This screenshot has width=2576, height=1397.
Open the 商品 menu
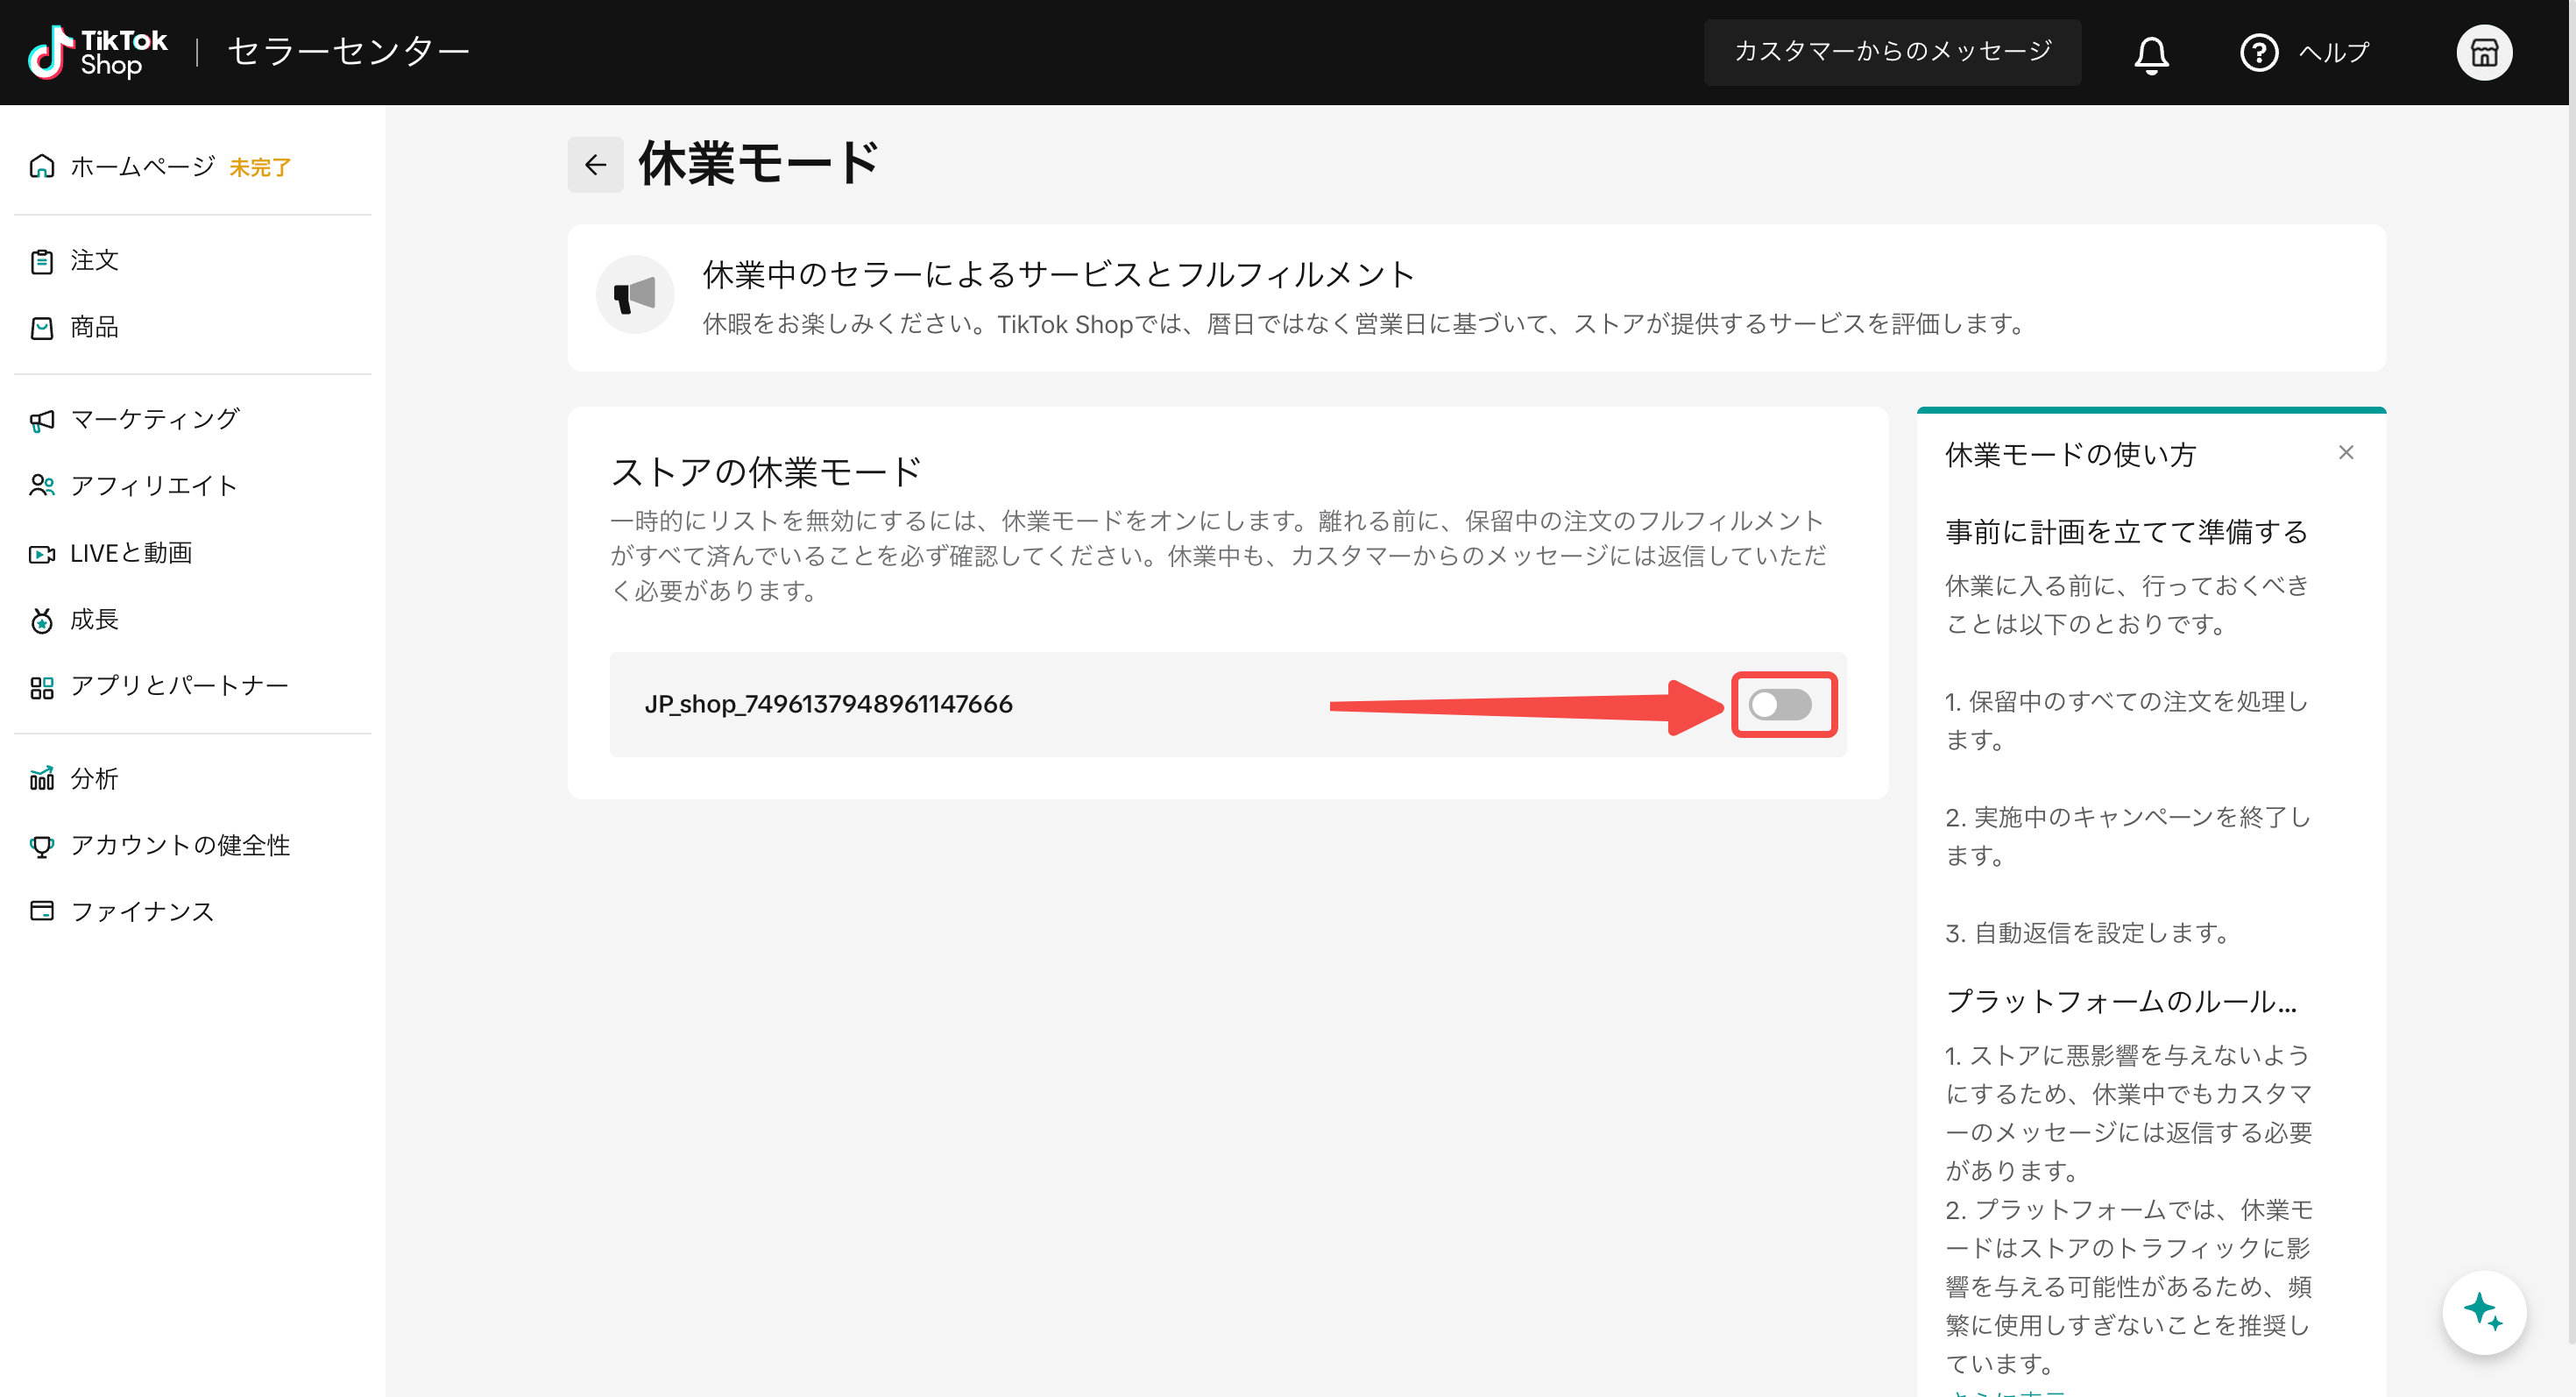(x=95, y=328)
